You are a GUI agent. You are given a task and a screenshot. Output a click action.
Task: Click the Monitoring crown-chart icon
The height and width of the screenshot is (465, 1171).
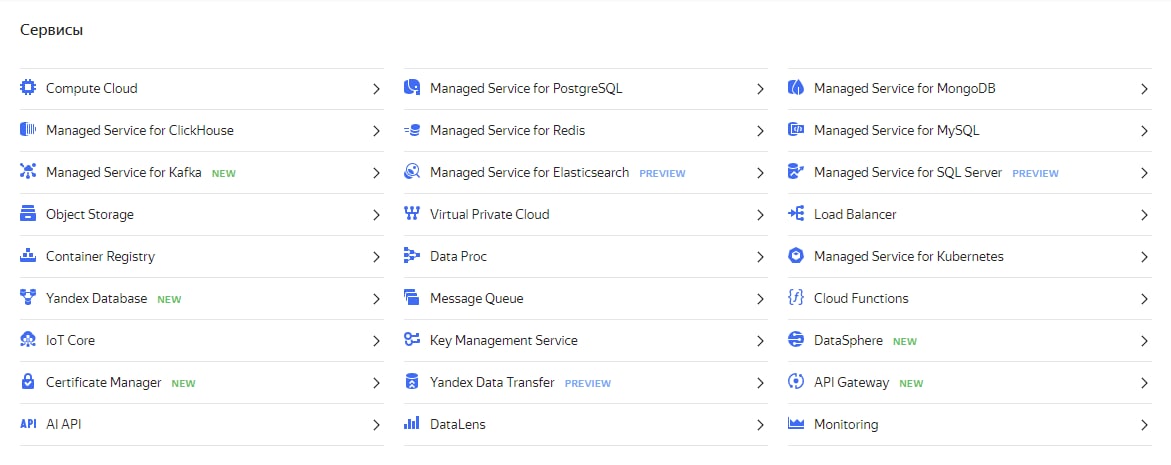795,424
